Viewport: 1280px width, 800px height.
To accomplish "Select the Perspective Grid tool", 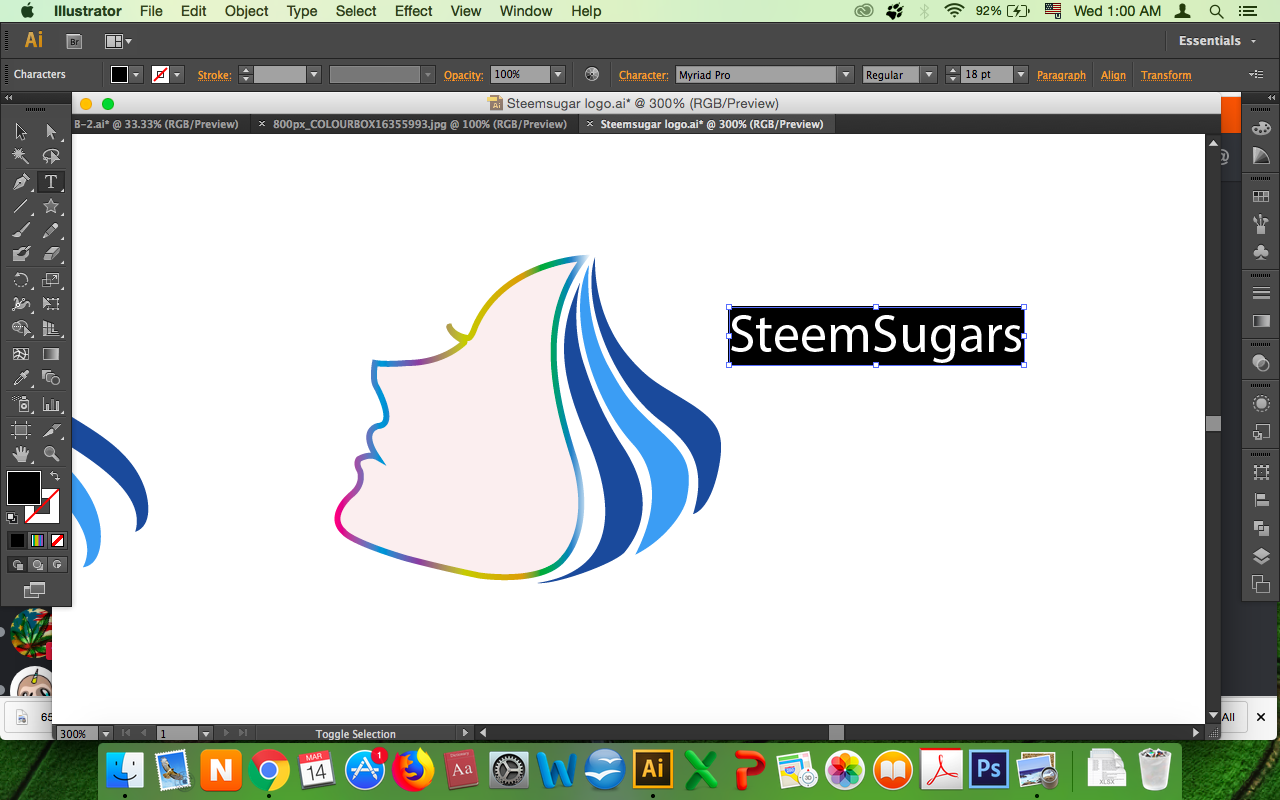I will pyautogui.click(x=51, y=328).
